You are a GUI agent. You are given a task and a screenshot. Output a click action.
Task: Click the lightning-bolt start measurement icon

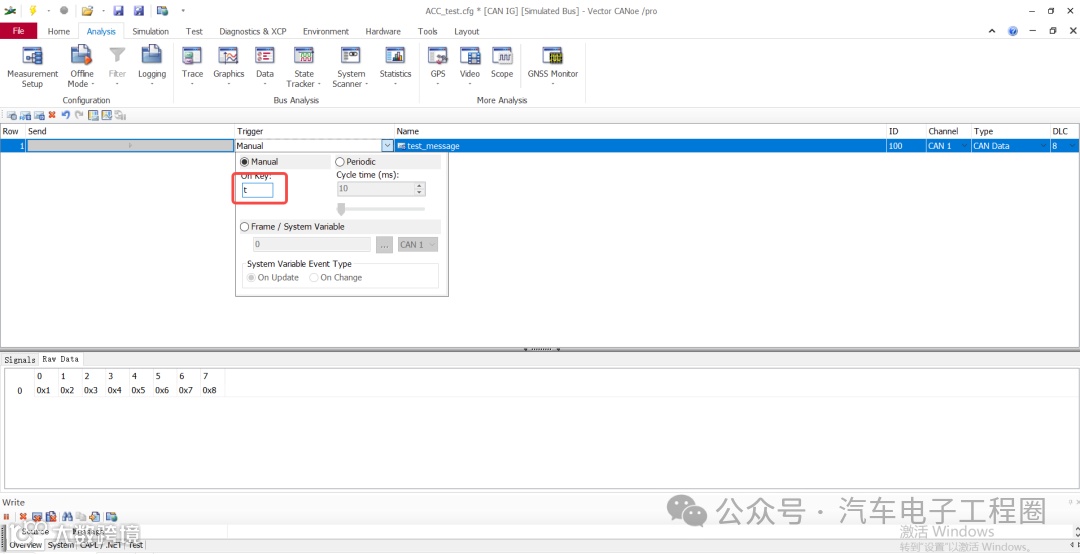(x=32, y=10)
